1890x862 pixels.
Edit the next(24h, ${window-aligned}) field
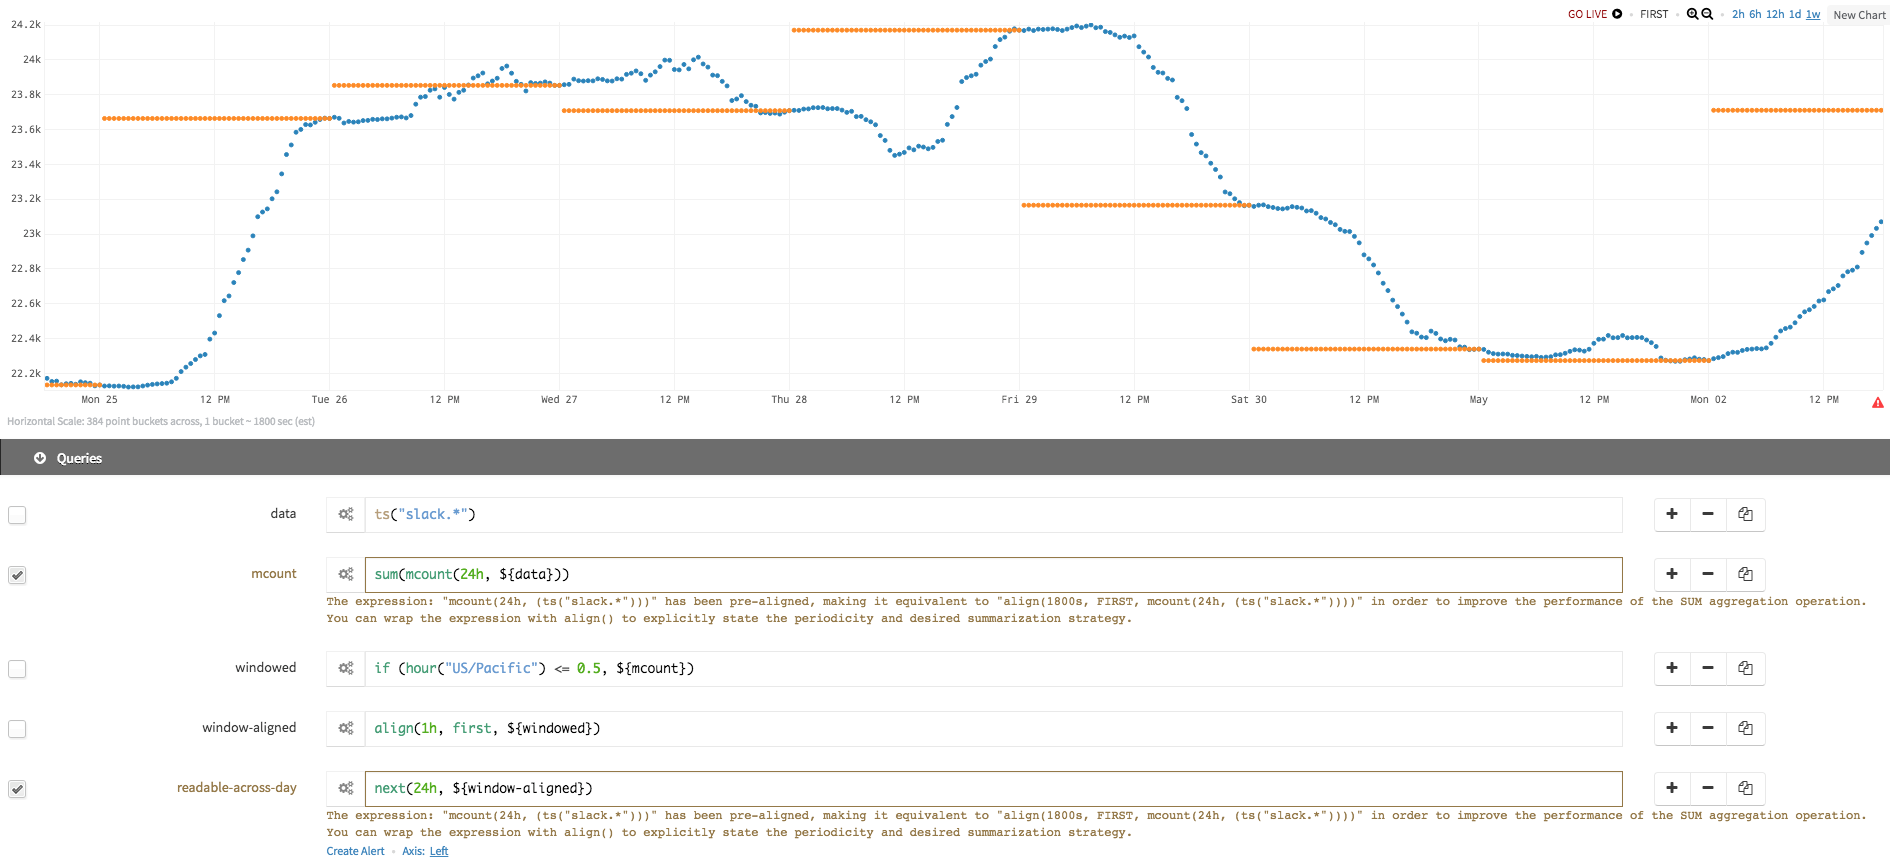(993, 788)
